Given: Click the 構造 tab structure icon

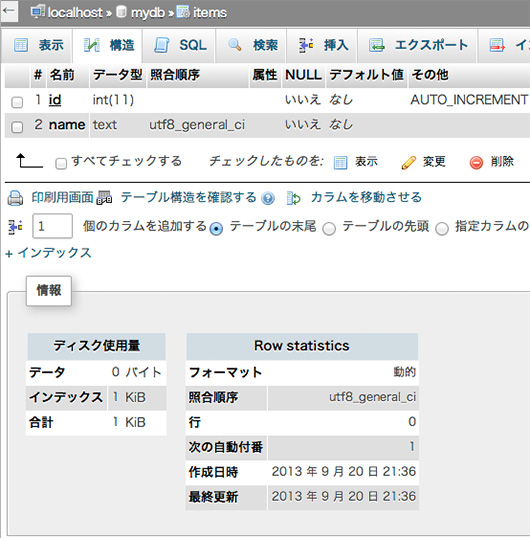Looking at the screenshot, I should pos(92,45).
